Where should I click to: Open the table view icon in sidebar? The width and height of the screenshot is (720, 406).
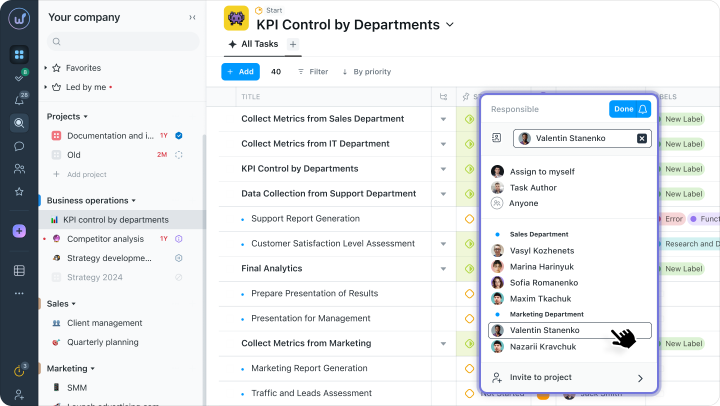click(x=19, y=270)
